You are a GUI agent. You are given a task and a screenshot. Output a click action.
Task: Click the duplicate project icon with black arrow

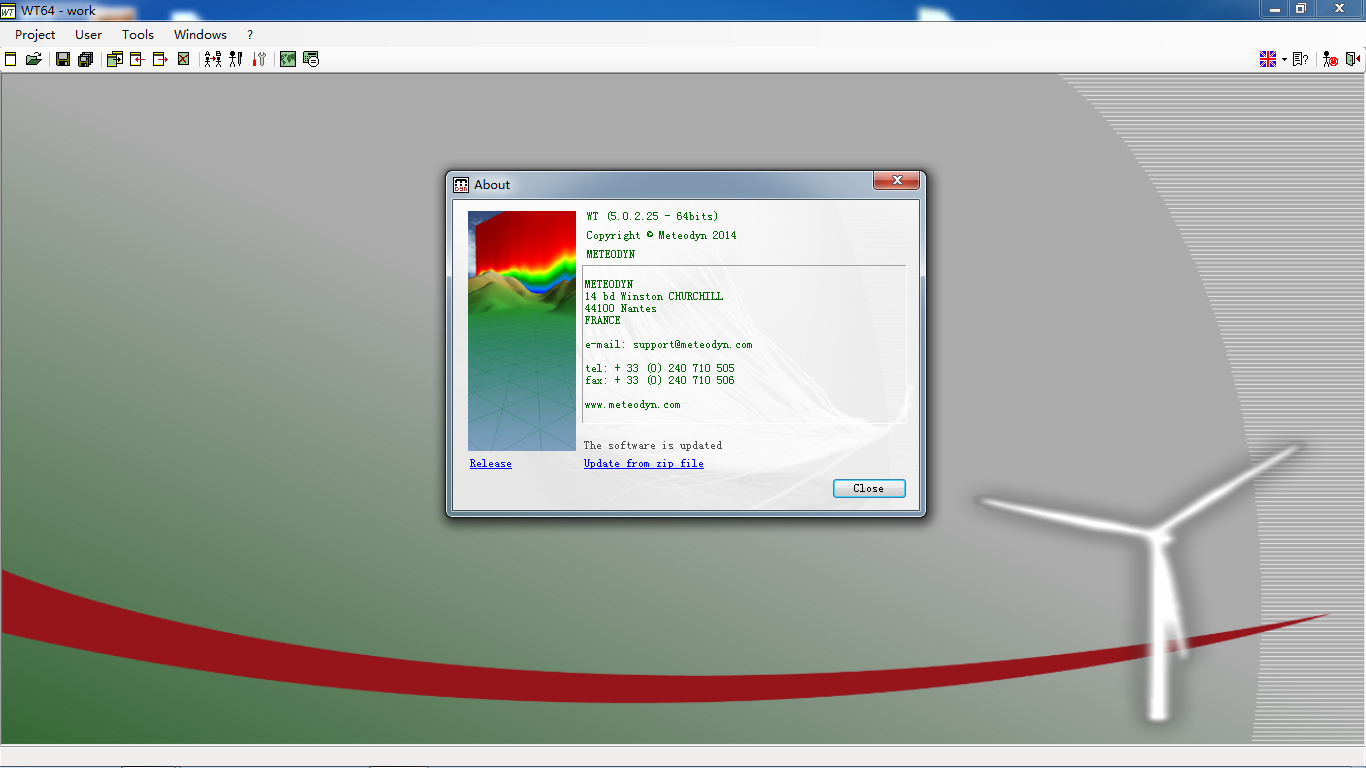point(115,59)
